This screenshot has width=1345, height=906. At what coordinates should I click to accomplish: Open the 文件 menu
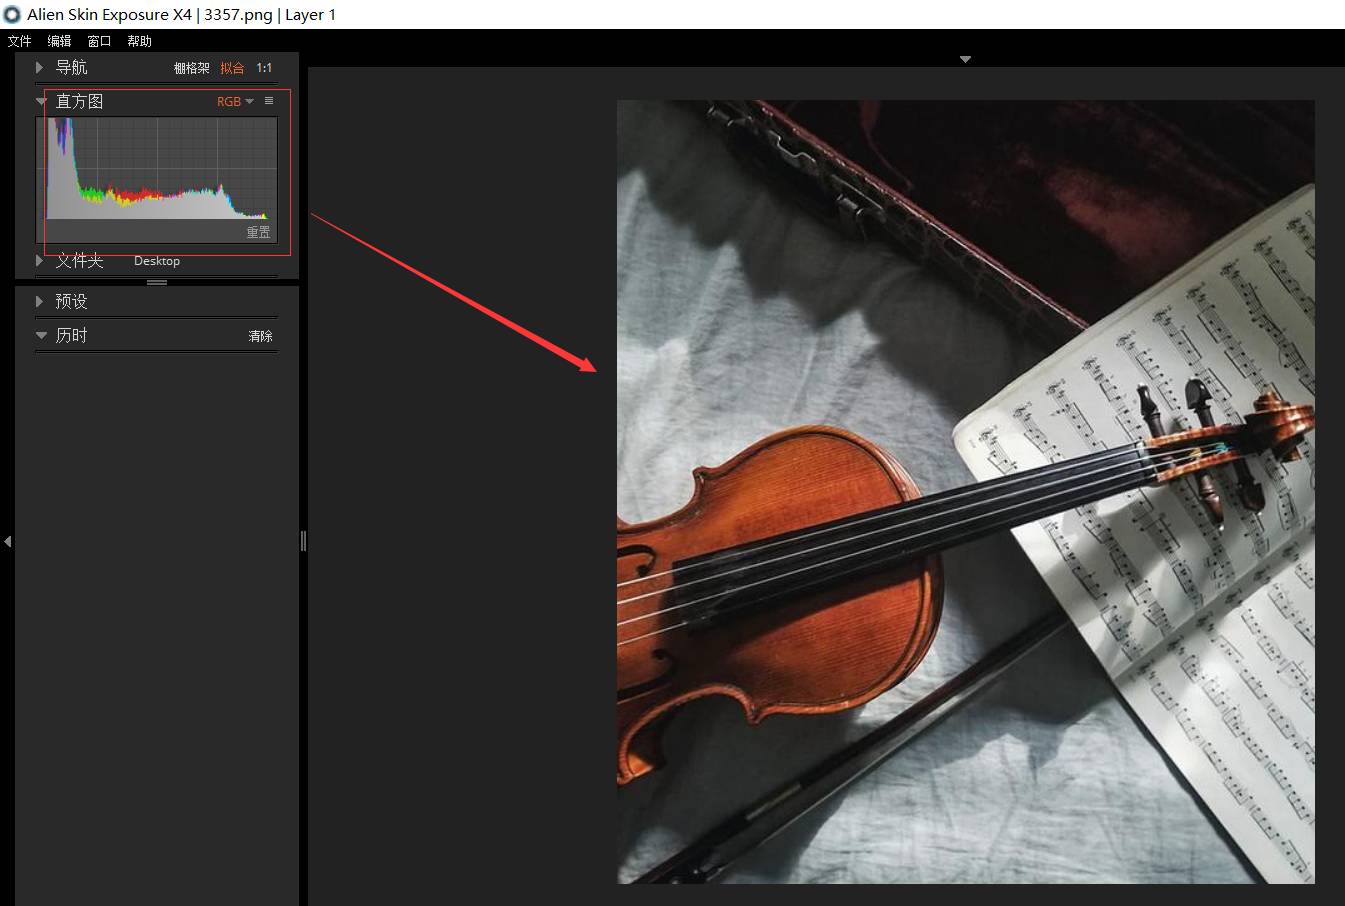pyautogui.click(x=19, y=41)
